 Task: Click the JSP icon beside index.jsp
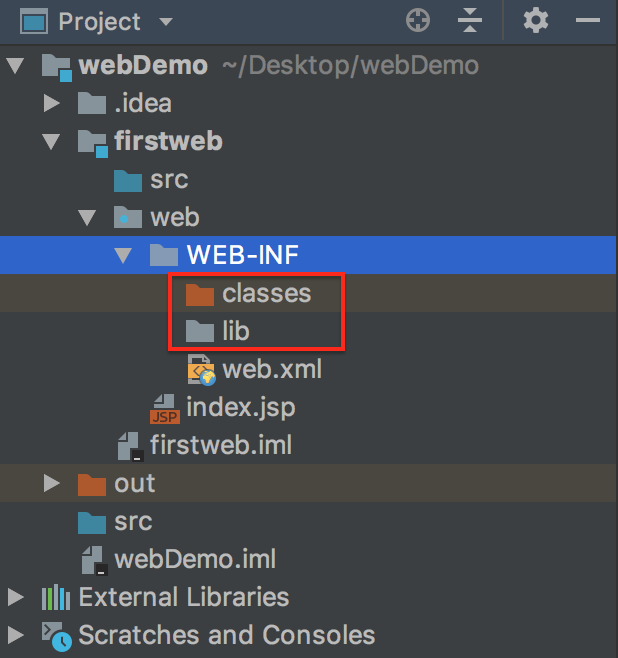[x=165, y=408]
